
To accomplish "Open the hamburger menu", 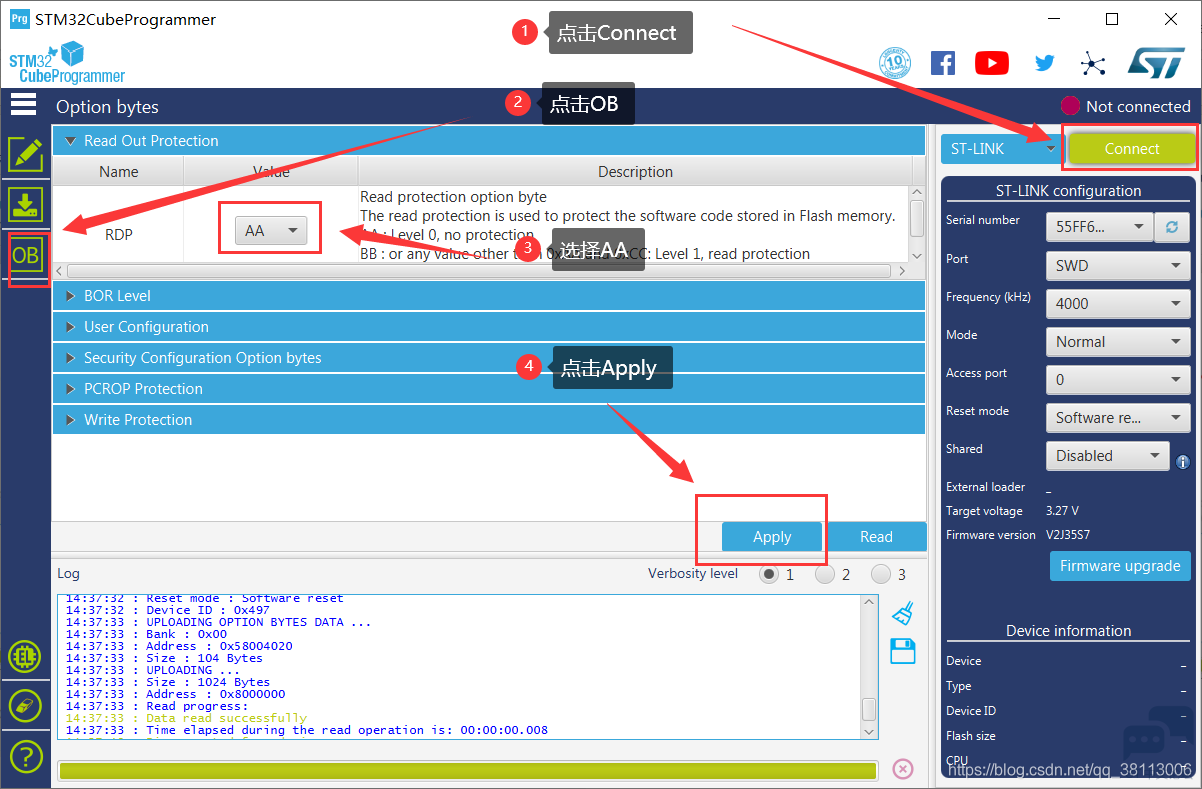I will pyautogui.click(x=24, y=105).
